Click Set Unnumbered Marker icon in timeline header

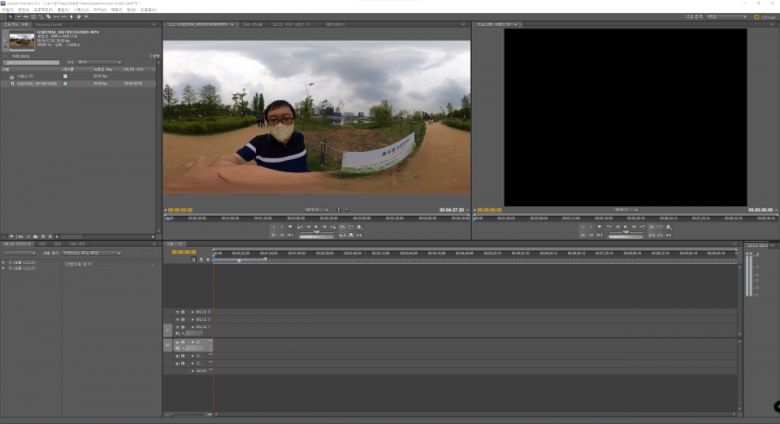pos(207,260)
